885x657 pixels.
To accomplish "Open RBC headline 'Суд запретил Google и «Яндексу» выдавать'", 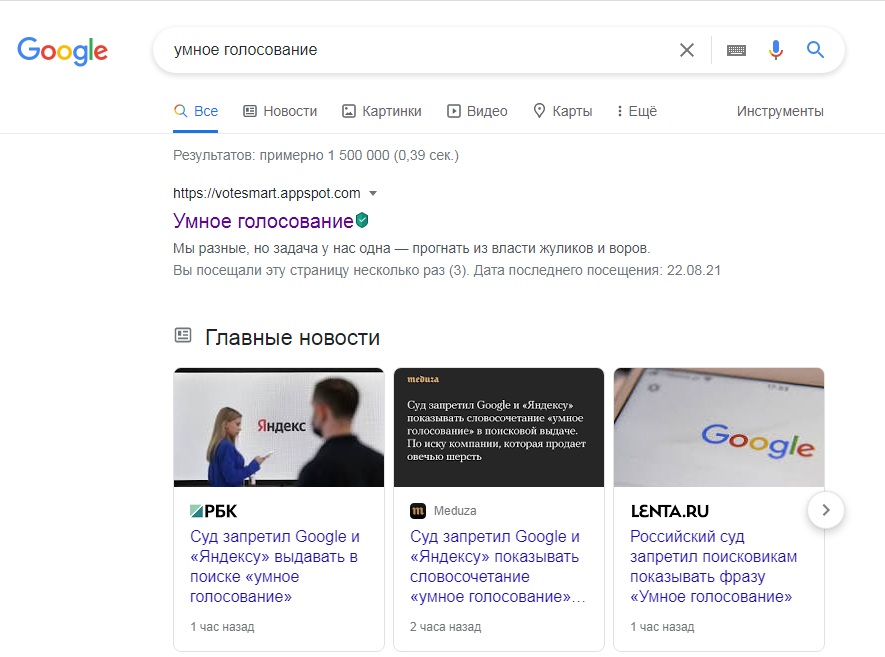I will [x=275, y=566].
